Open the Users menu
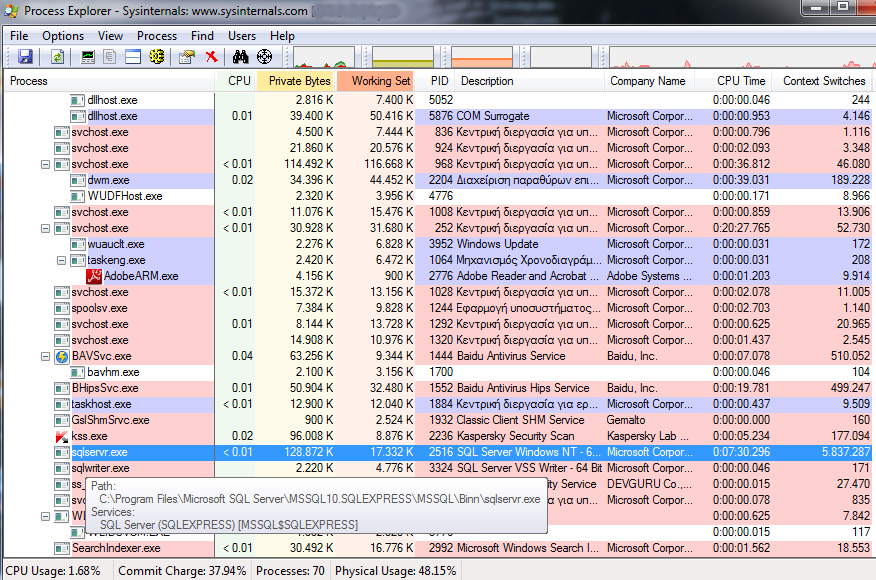The image size is (876, 580). [x=242, y=36]
